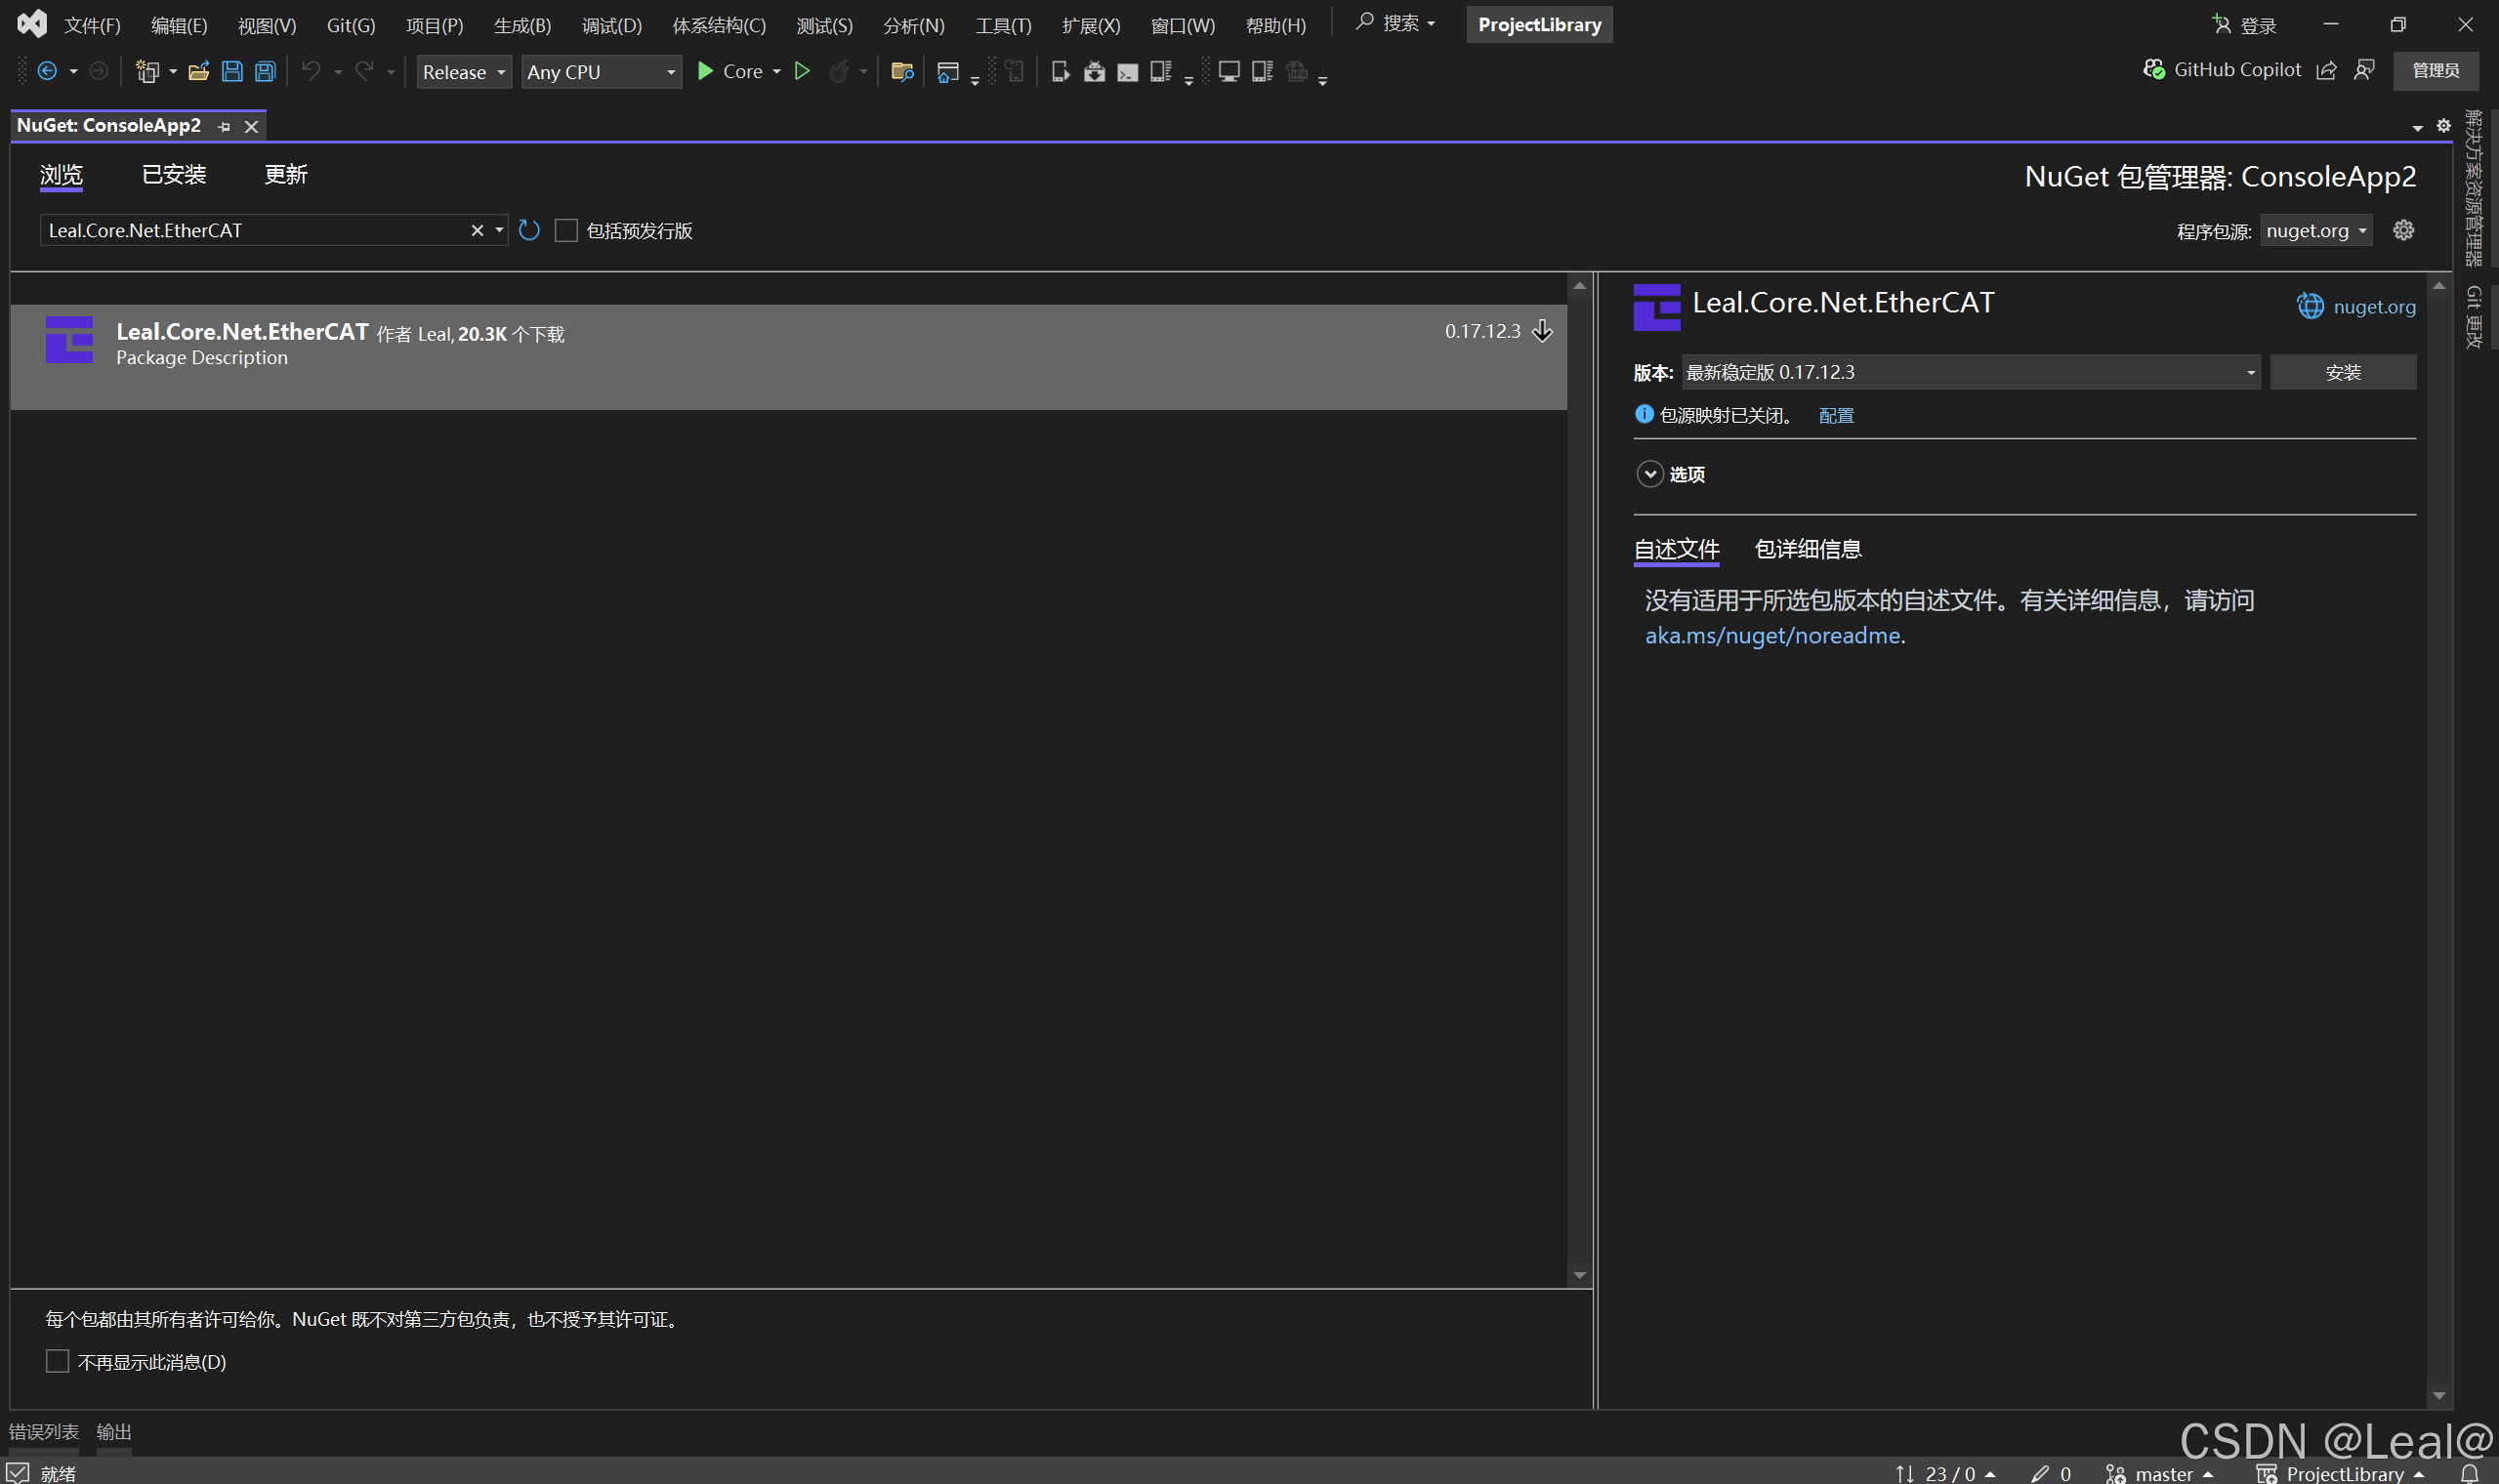Open NuGet package source settings gear
Viewport: 2499px width, 1484px height.
(x=2403, y=231)
